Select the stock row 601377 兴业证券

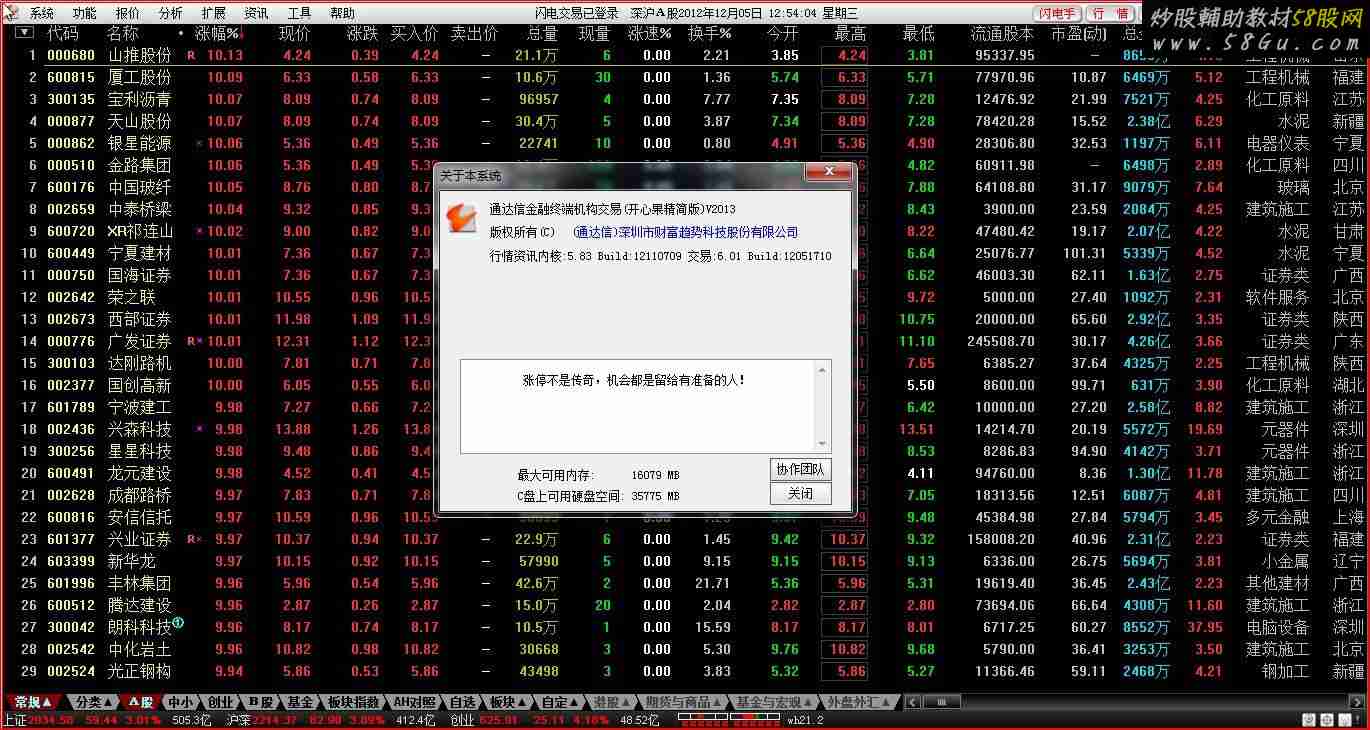point(685,539)
